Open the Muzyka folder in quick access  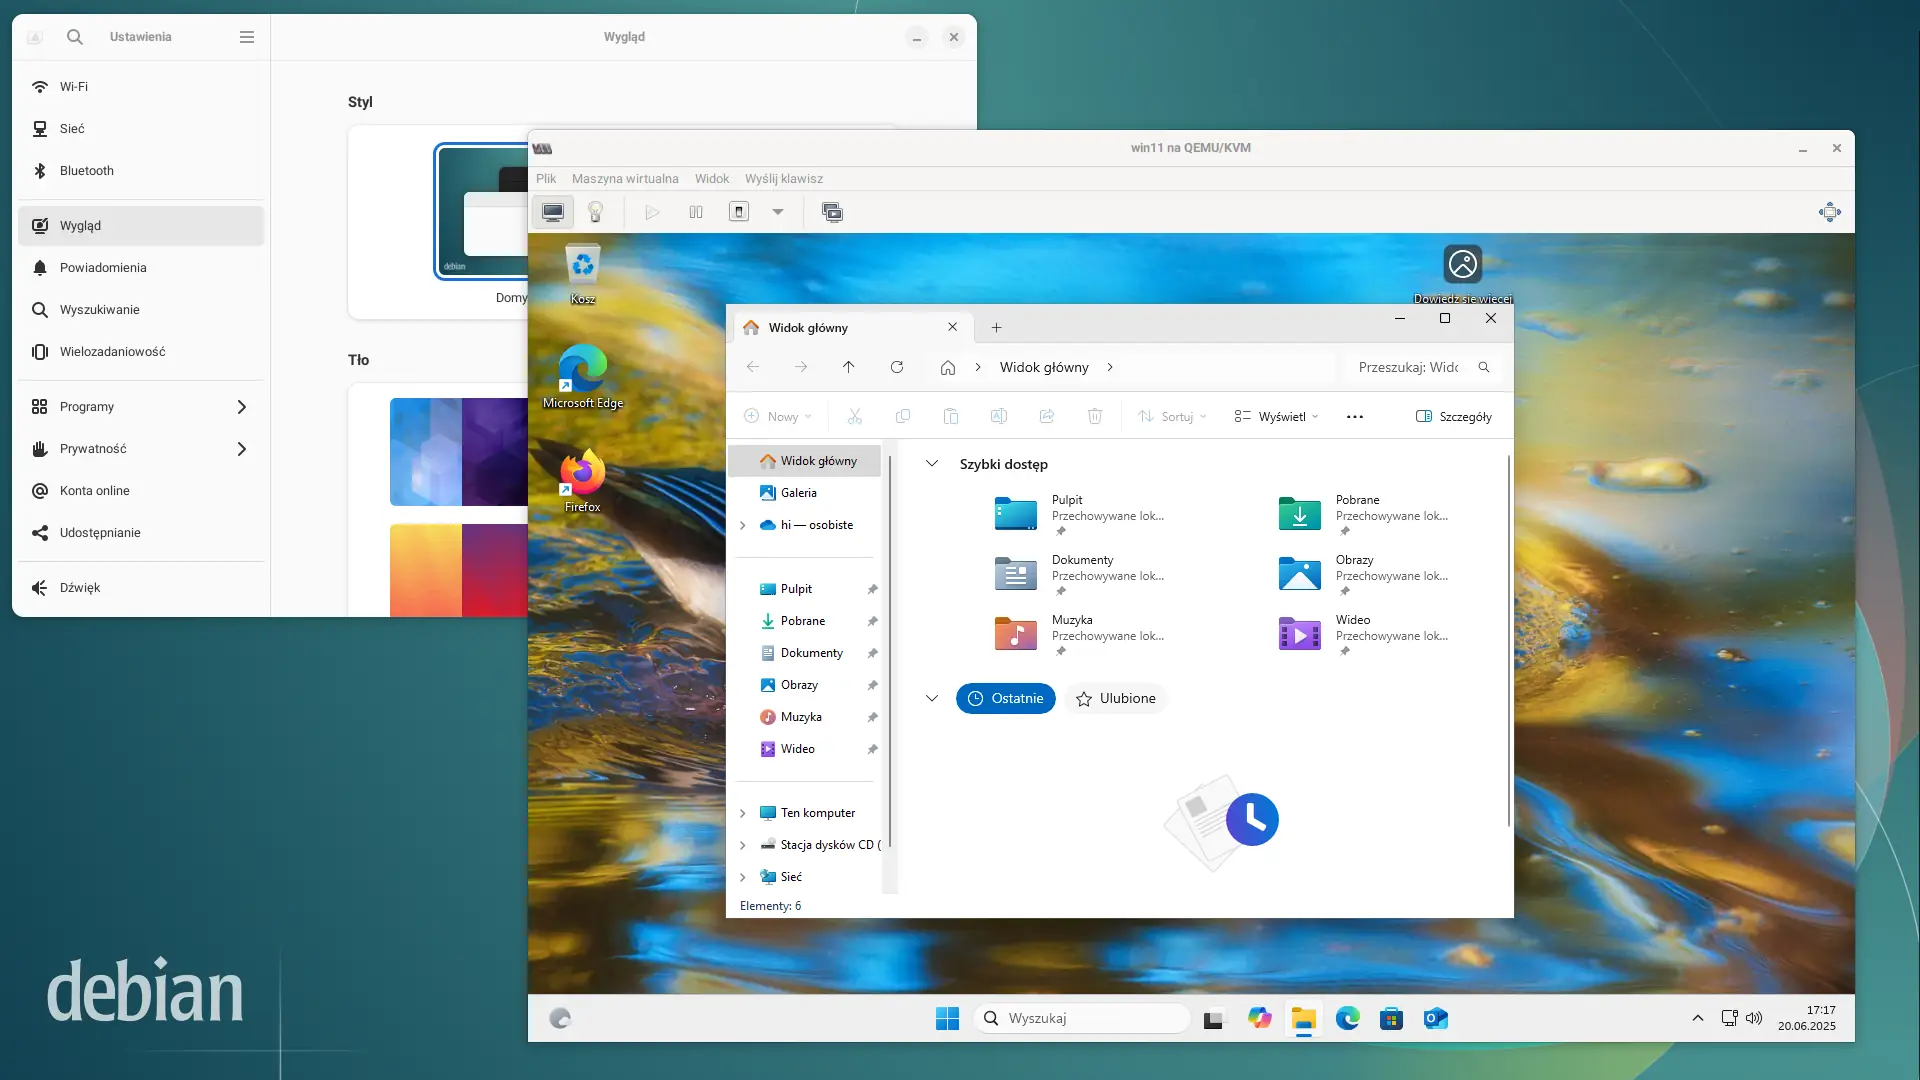pos(1082,634)
